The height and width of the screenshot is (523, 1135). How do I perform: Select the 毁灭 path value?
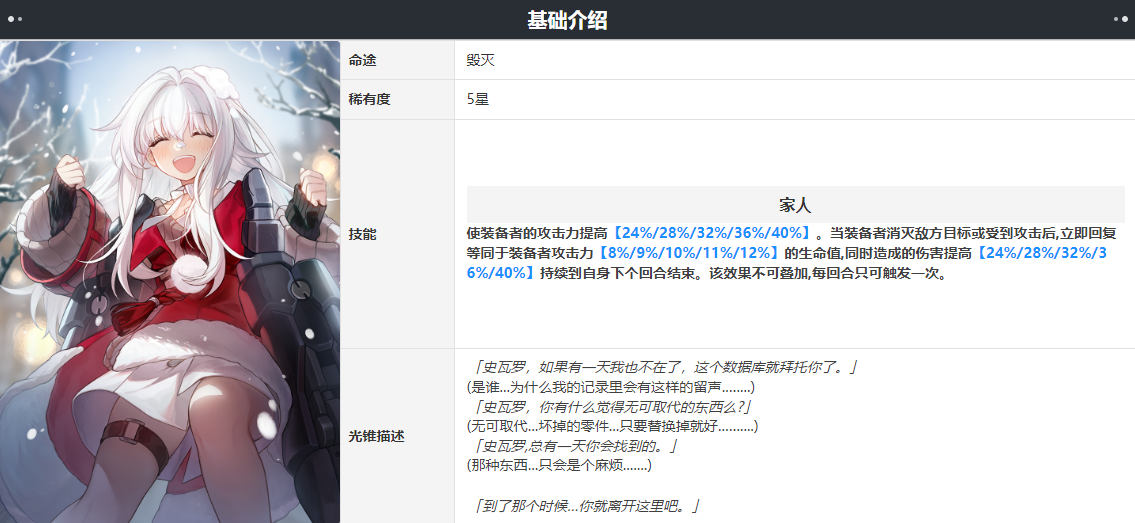click(481, 60)
